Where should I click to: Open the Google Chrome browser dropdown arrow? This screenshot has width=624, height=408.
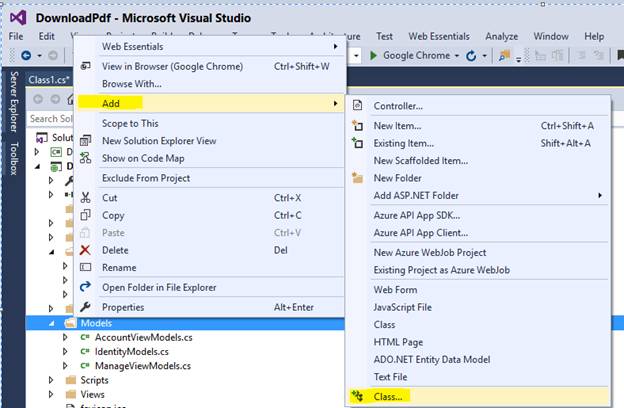(457, 56)
